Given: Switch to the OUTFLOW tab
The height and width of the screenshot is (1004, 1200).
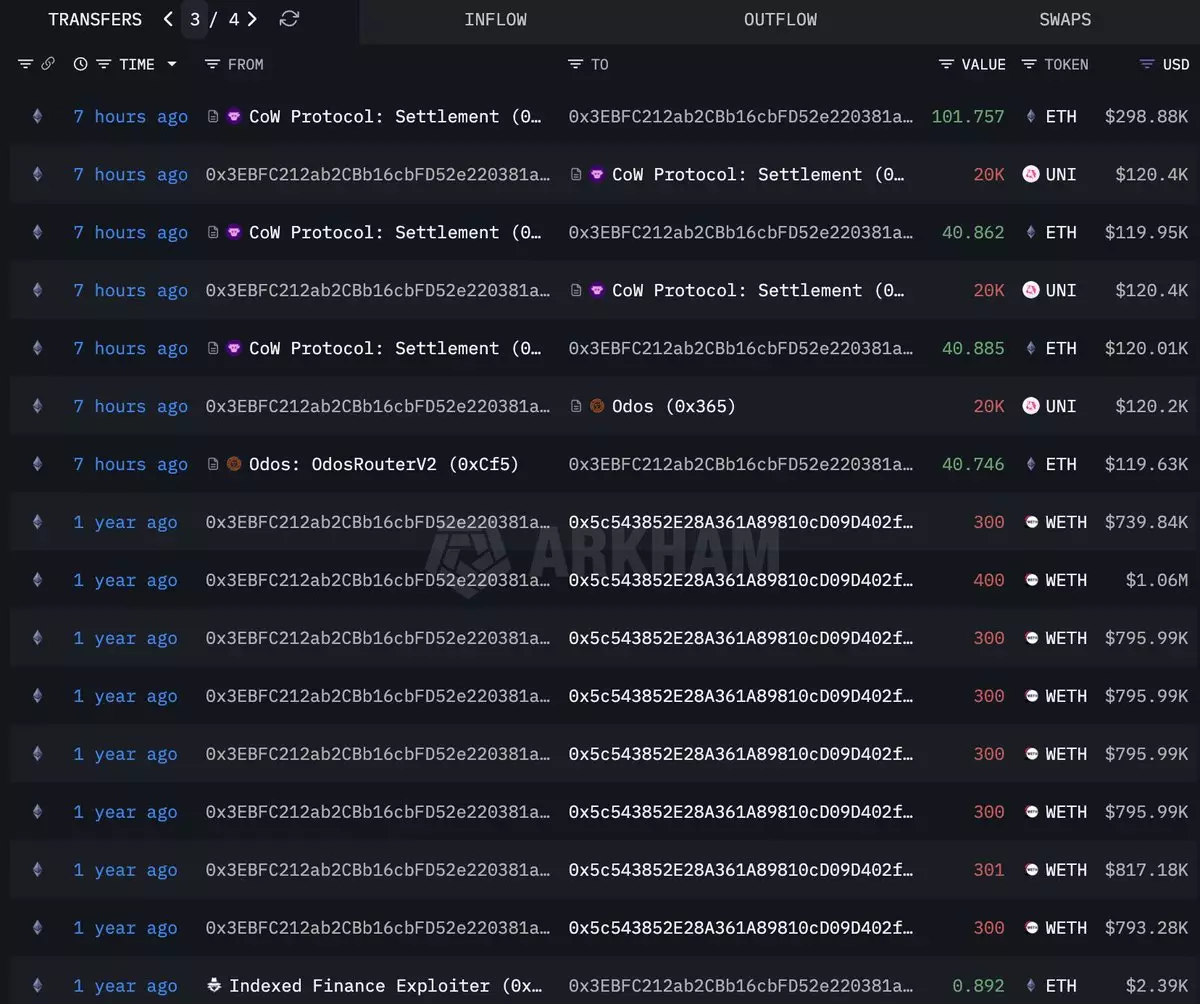Looking at the screenshot, I should (780, 20).
